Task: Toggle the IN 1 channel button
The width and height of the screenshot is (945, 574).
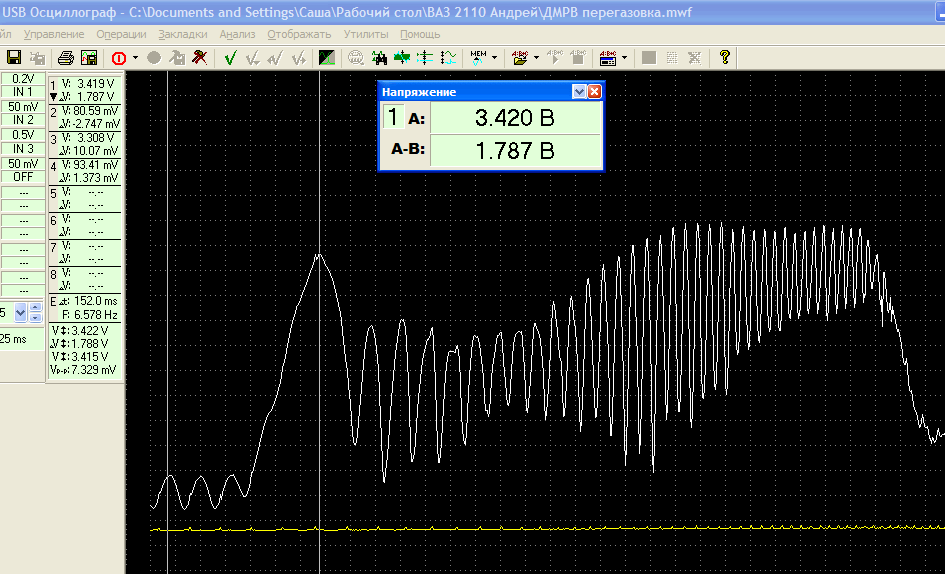Action: coord(23,92)
